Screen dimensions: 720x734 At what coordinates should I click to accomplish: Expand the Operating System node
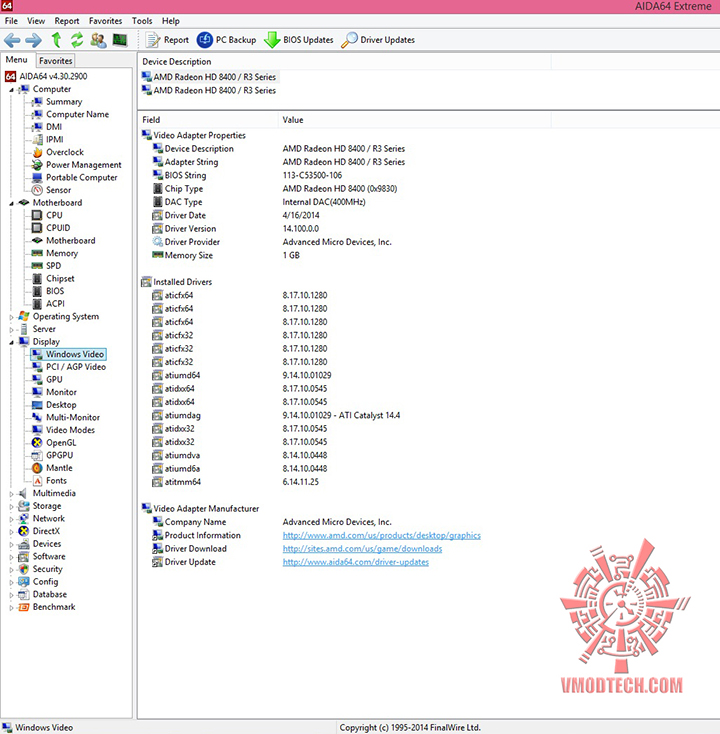[x=12, y=317]
